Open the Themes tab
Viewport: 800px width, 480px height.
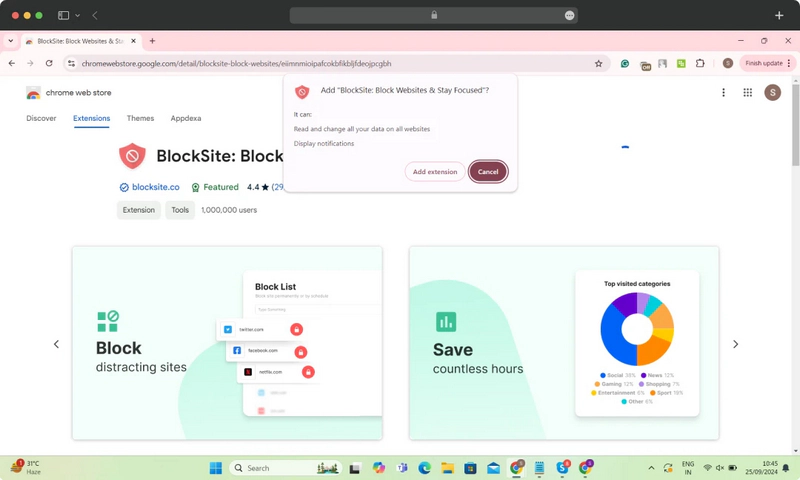[140, 118]
